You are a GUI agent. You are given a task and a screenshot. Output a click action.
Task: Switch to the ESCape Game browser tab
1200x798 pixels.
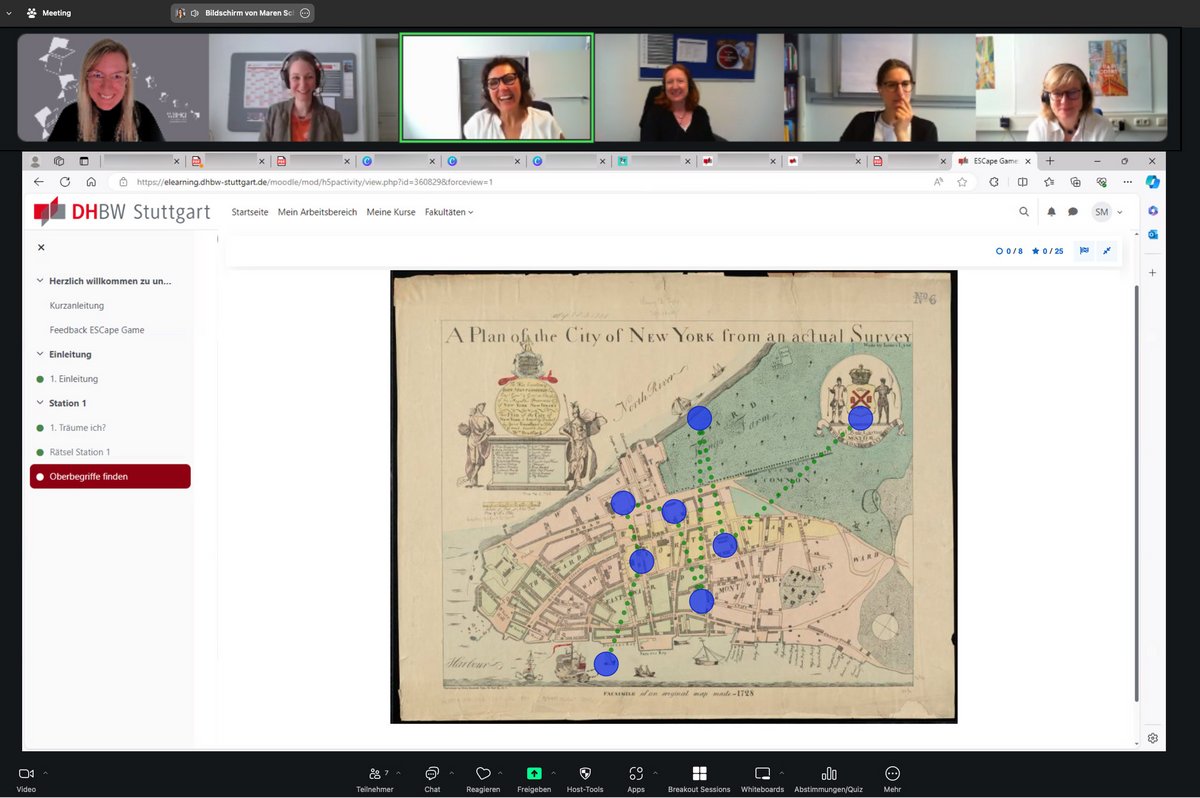pyautogui.click(x=995, y=161)
